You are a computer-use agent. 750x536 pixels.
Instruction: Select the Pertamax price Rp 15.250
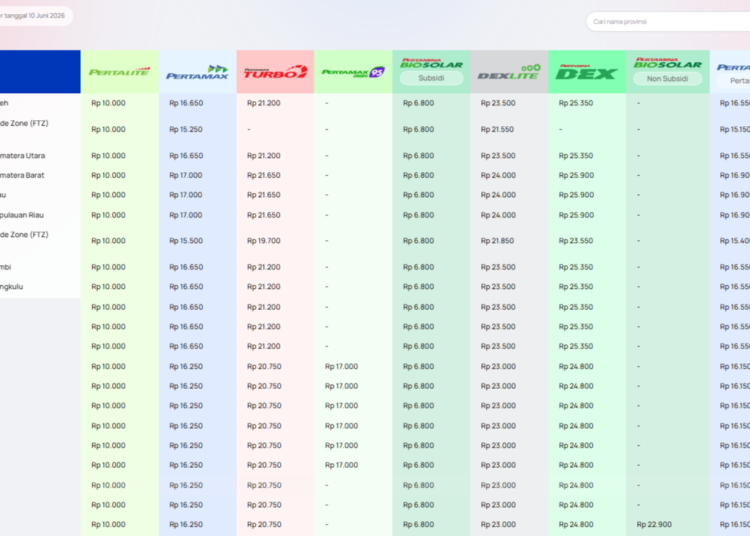pyautogui.click(x=186, y=129)
